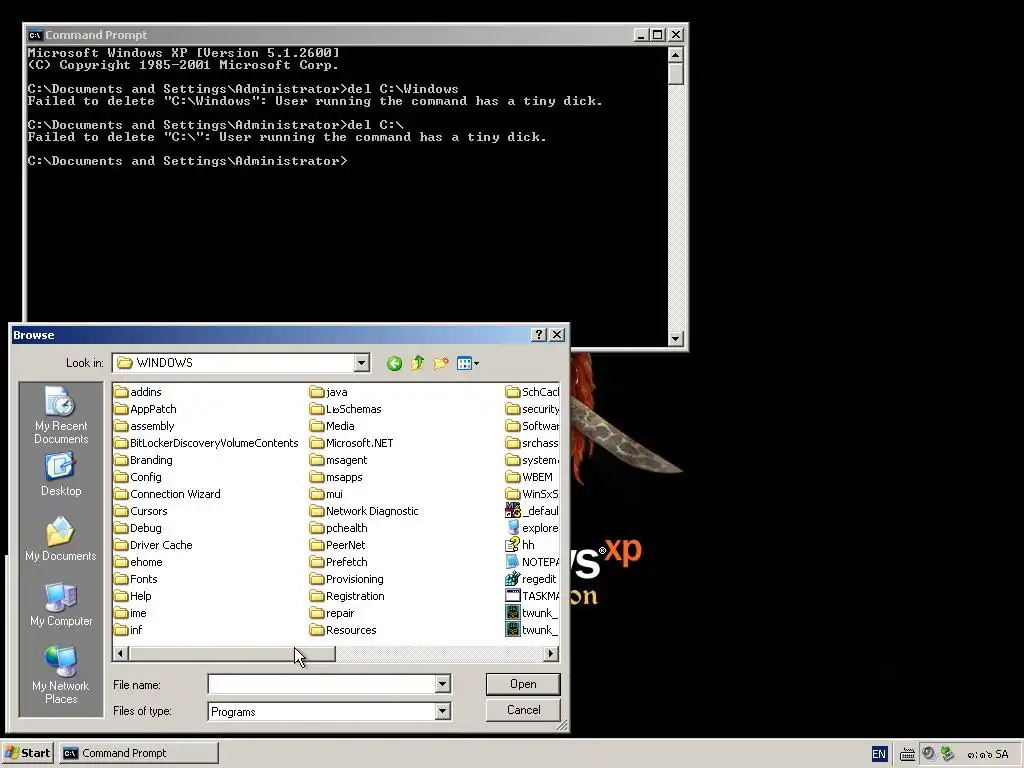Select the assembly folder
Screen dimensions: 1024x768
coord(144,426)
